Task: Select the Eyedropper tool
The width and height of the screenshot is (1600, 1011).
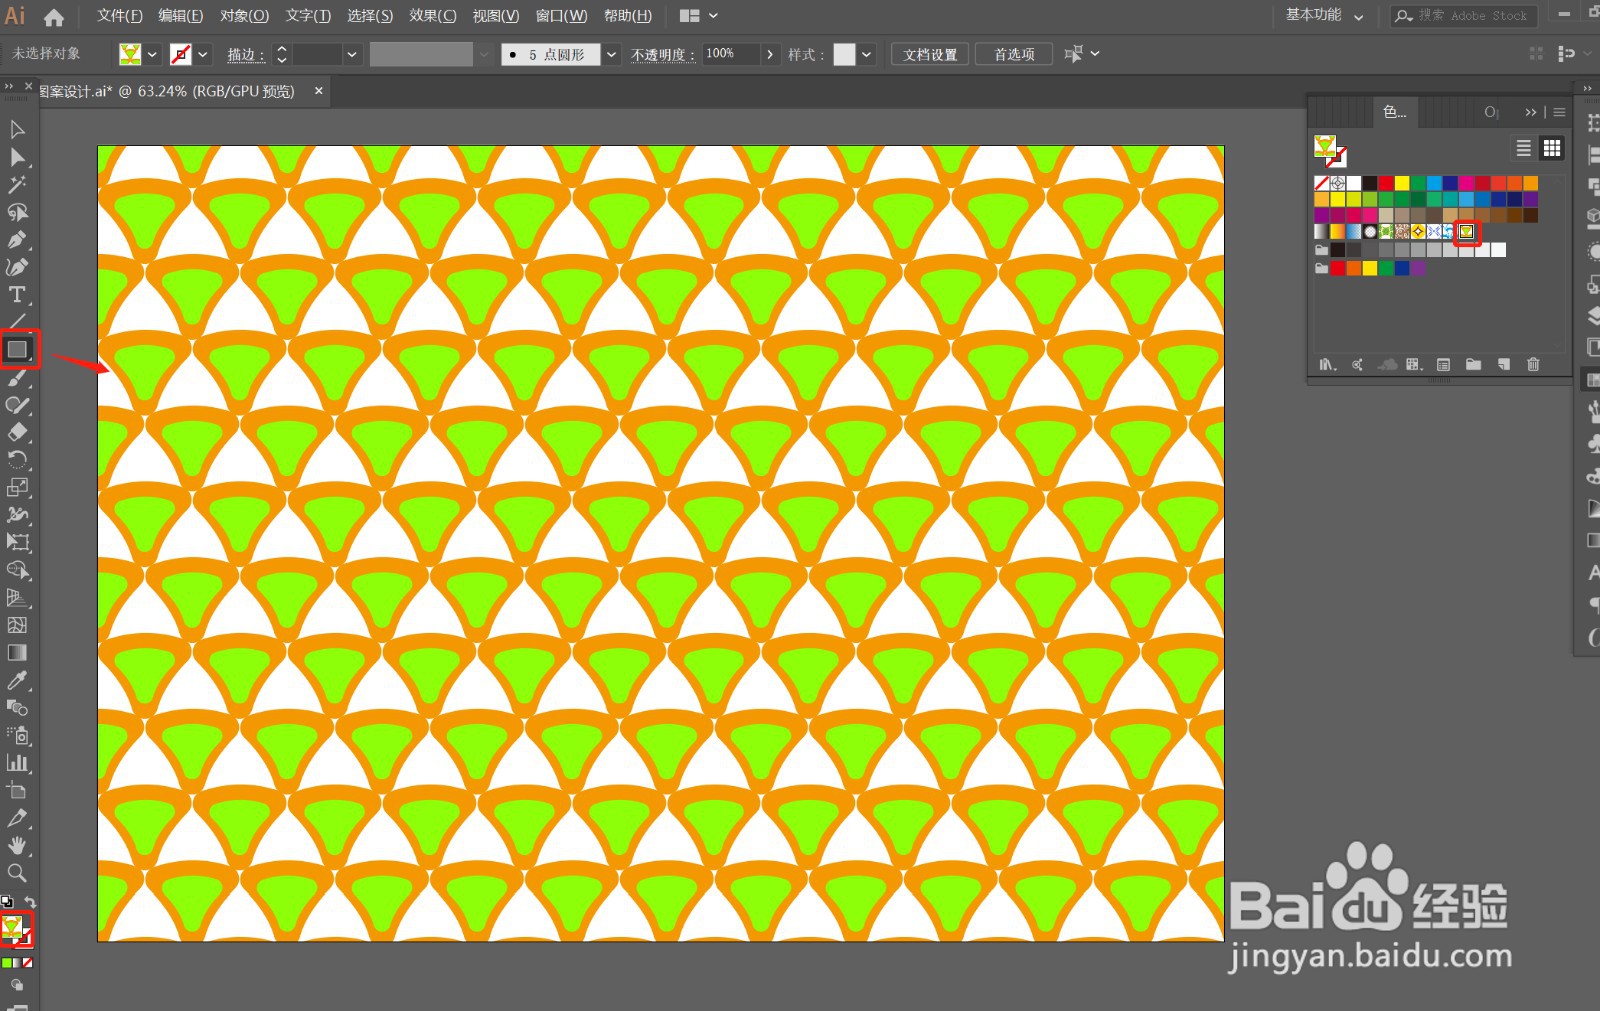Action: (17, 680)
